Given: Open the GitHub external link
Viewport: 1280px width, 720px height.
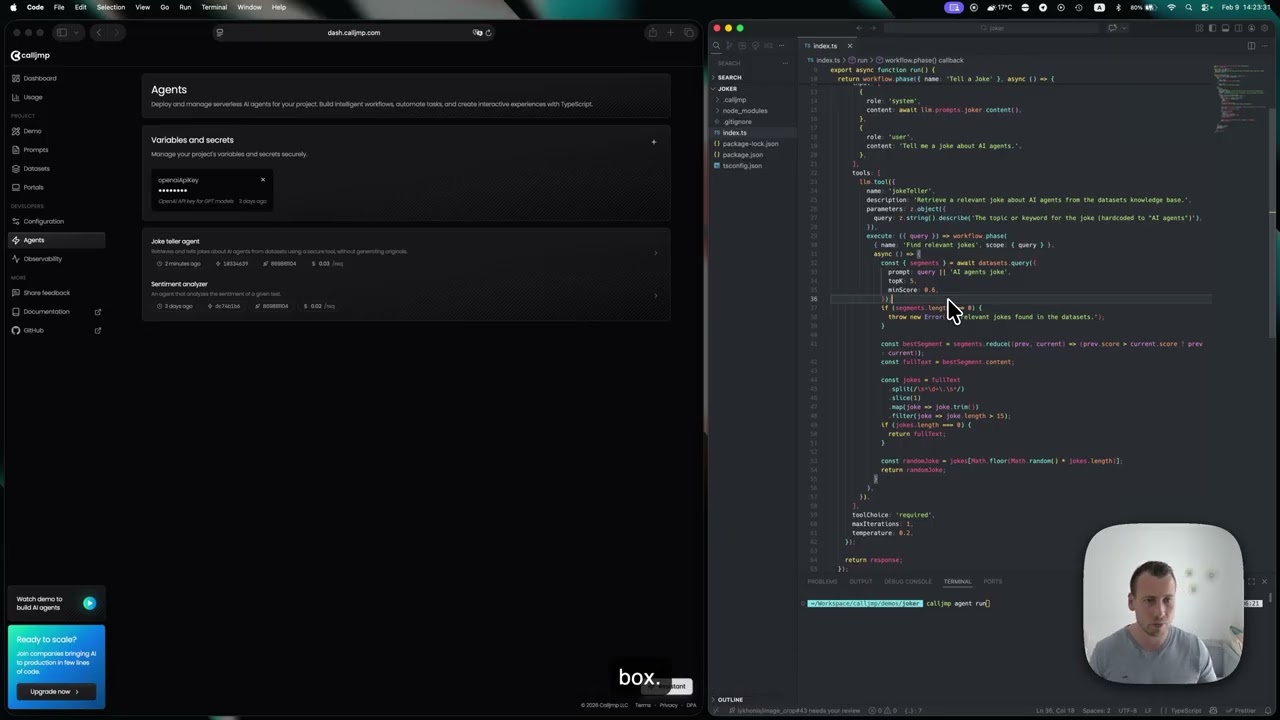Looking at the screenshot, I should [56, 330].
